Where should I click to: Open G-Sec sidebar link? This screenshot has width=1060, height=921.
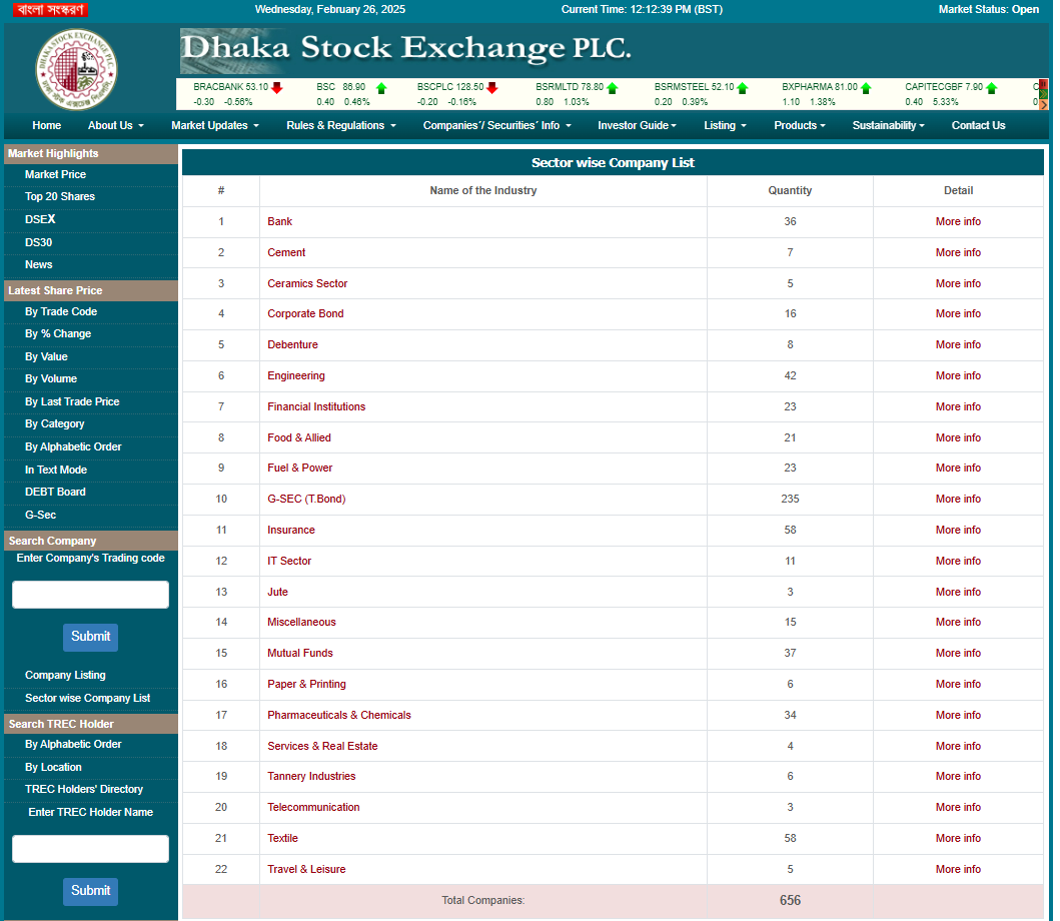[41, 515]
